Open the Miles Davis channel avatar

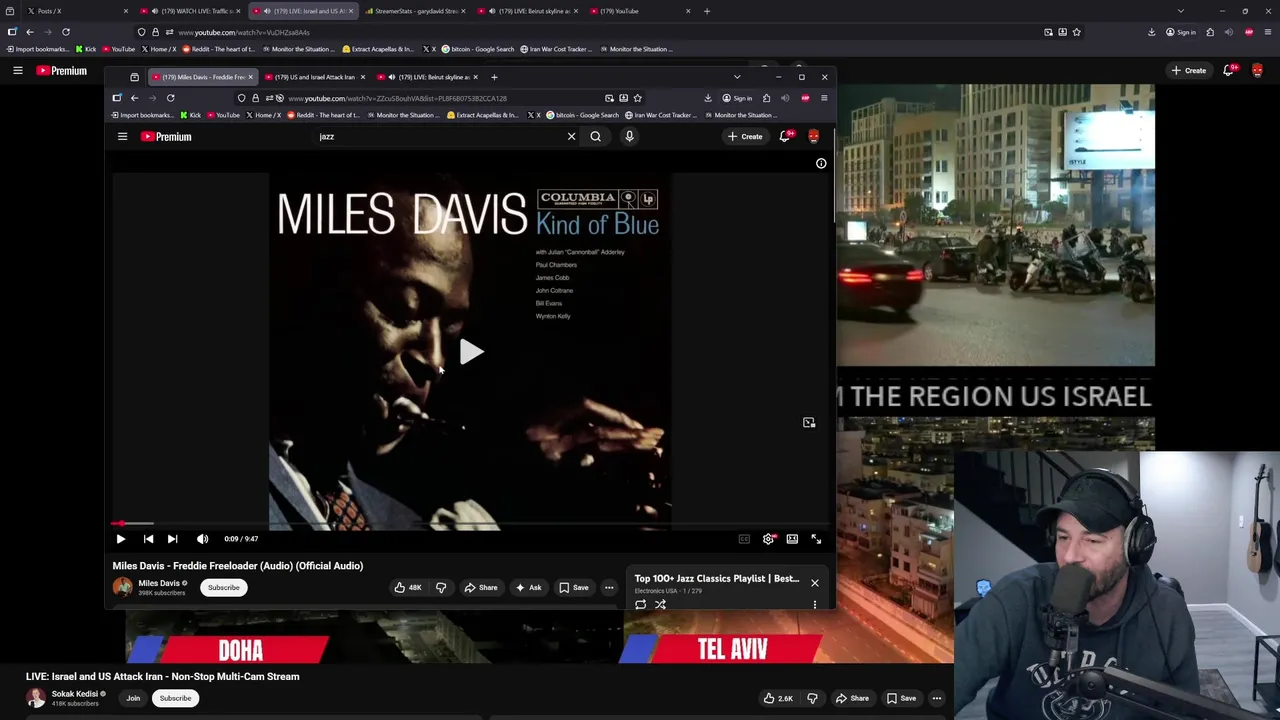click(122, 587)
